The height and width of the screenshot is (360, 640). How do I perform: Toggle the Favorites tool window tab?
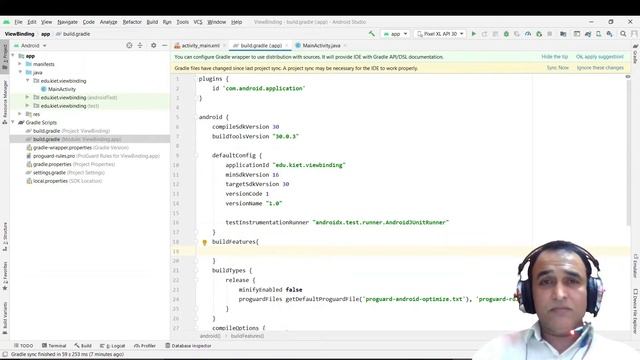coord(5,276)
